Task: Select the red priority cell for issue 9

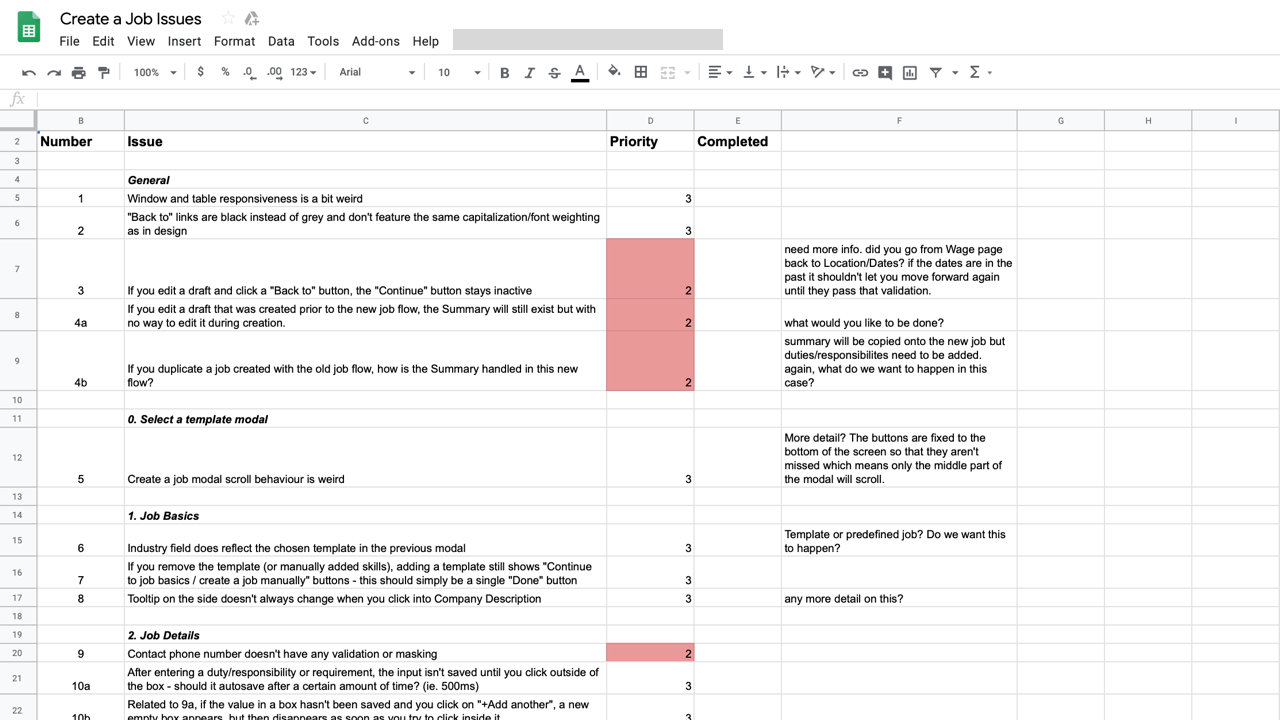Action: point(650,653)
